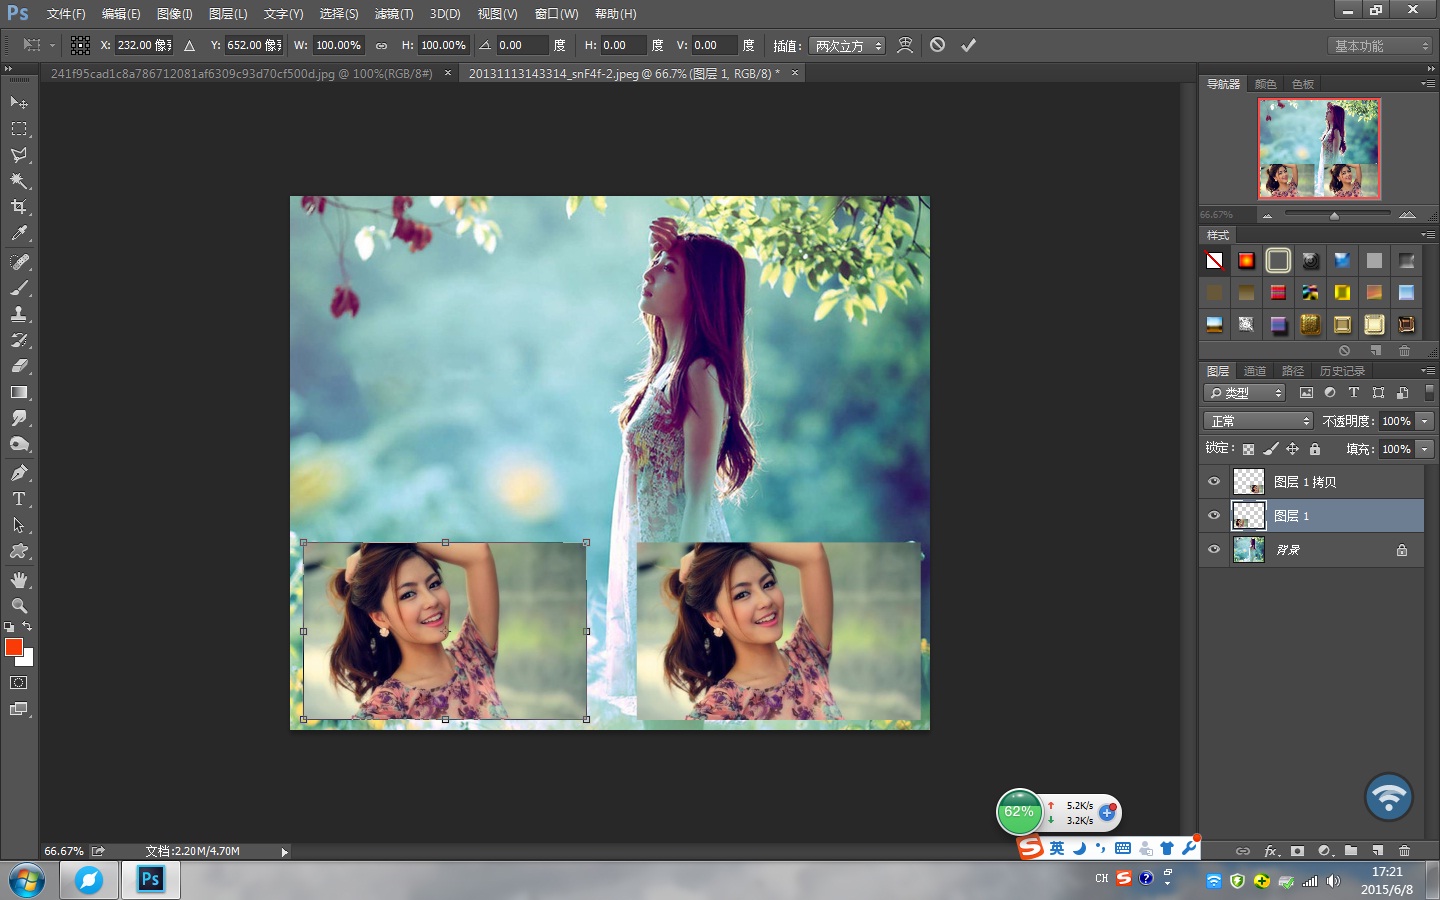This screenshot has width=1440, height=900.
Task: Select the Path Selection tool
Action: (19, 525)
